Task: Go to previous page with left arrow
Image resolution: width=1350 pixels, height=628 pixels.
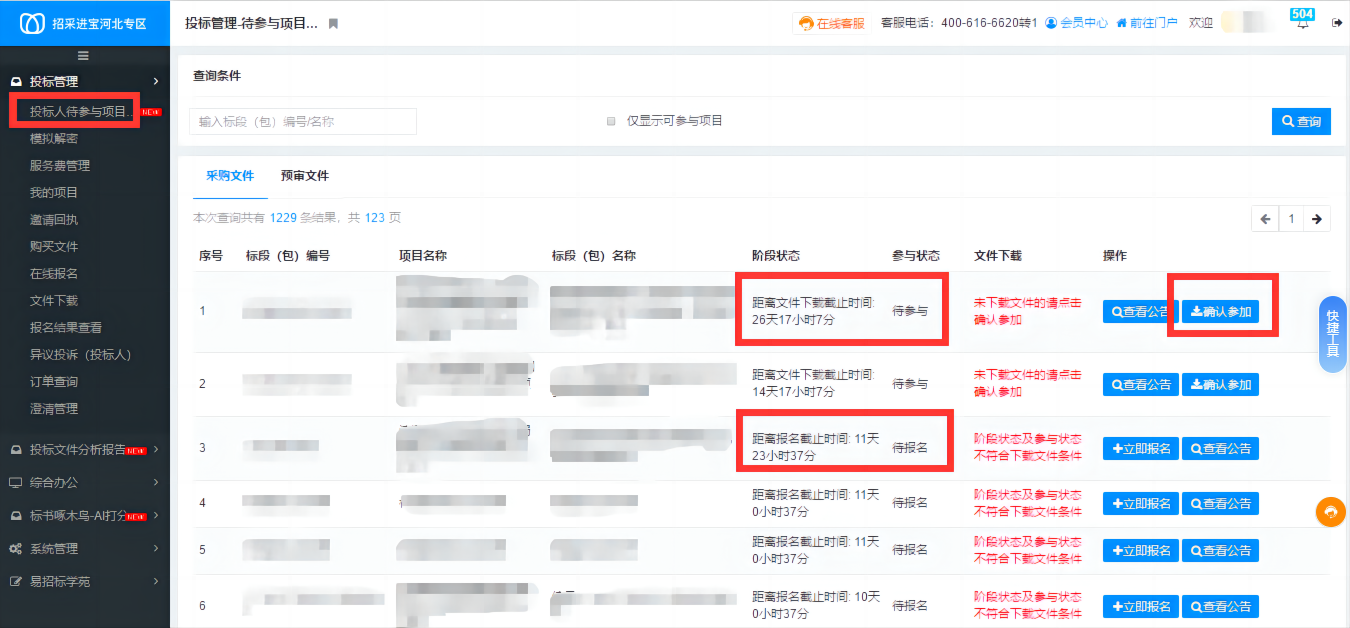Action: point(1265,219)
